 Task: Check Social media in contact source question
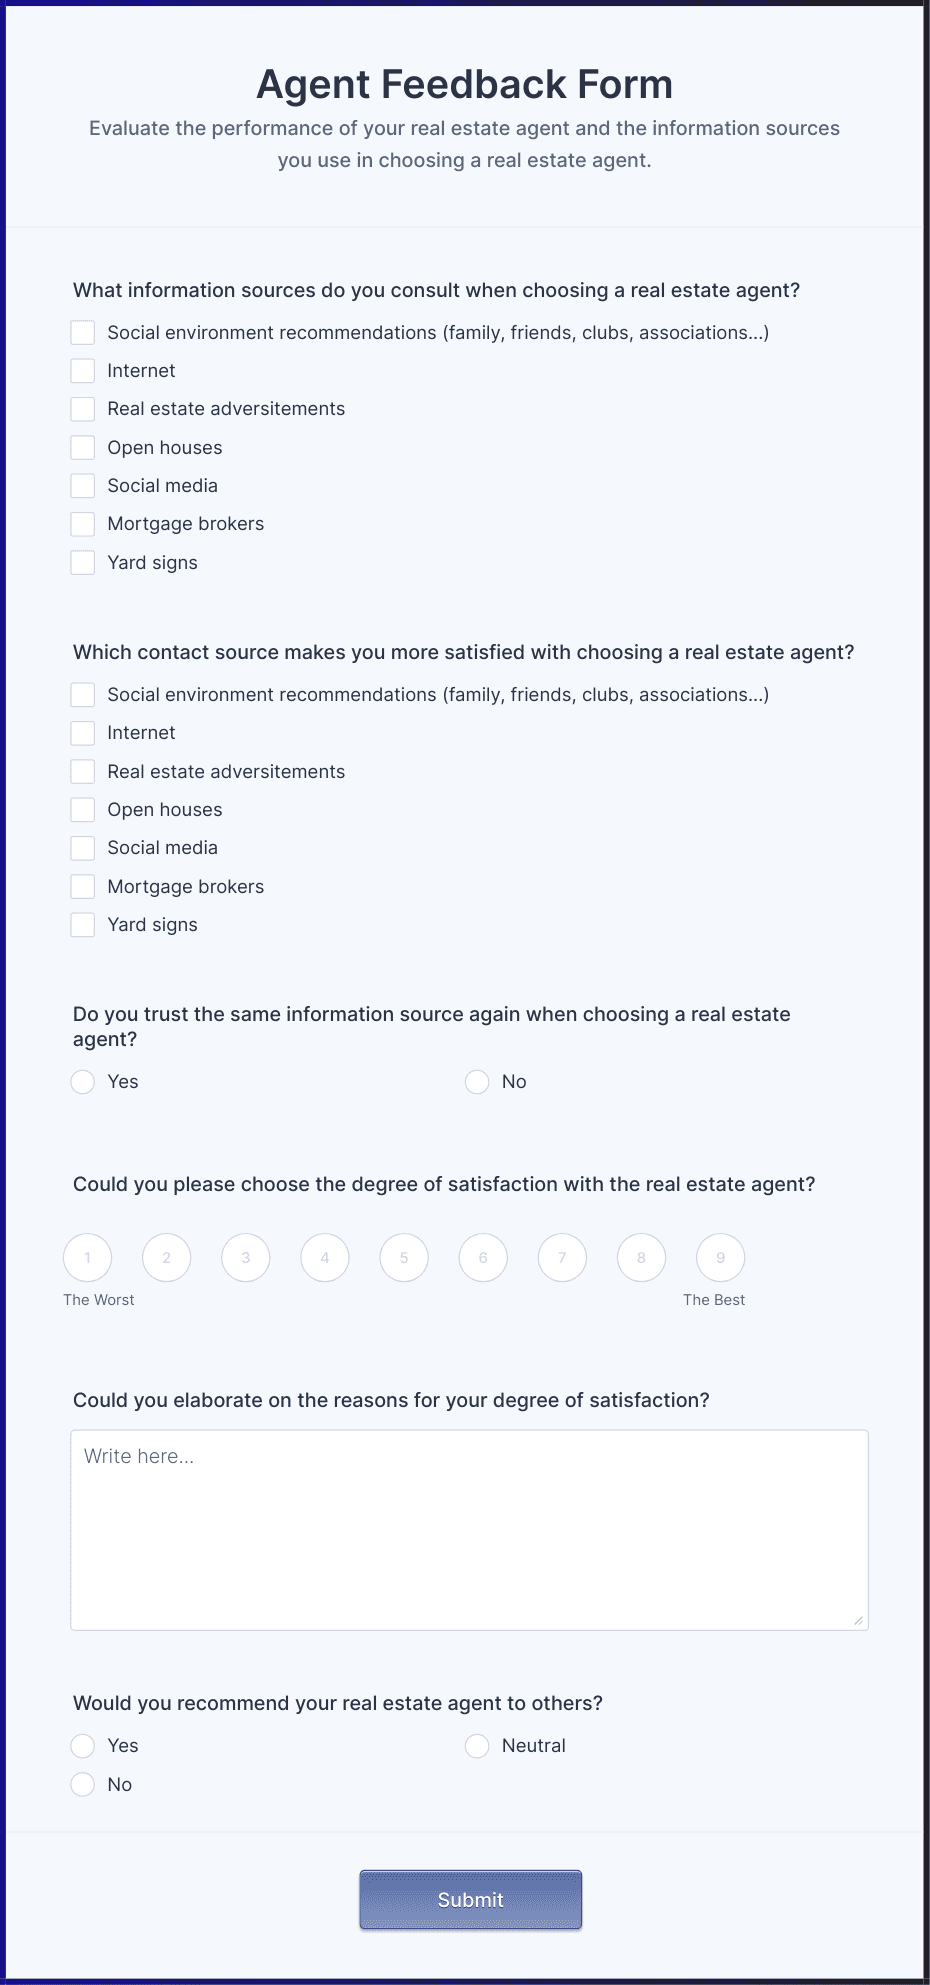83,848
